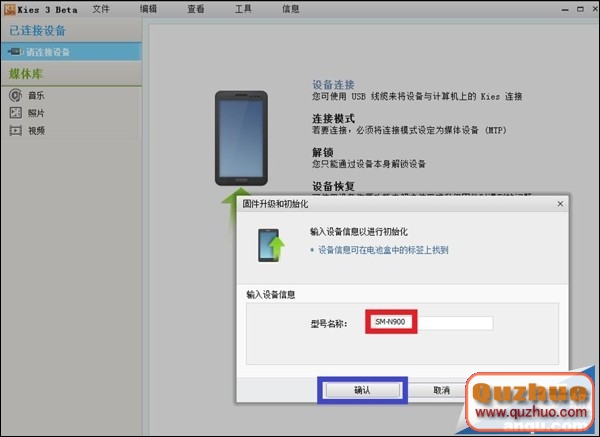Minimize the Kies window

(x=565, y=10)
